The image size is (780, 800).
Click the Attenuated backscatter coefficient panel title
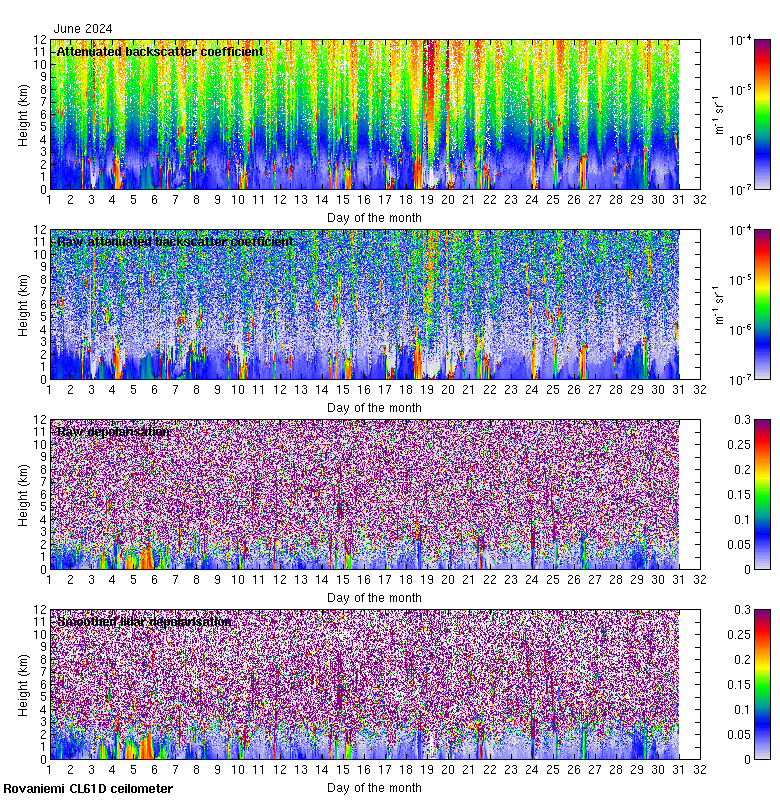coord(160,51)
